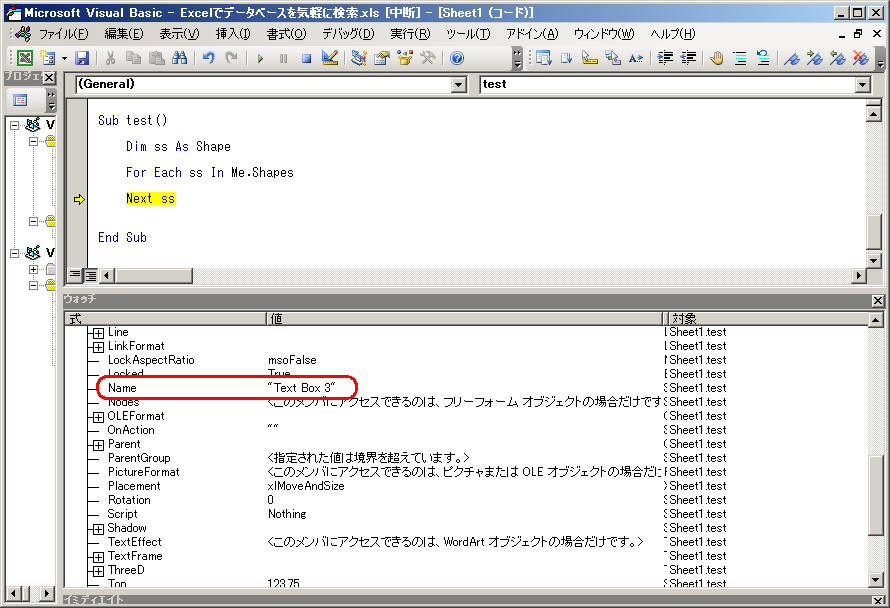
Task: Select the Name watch row
Action: click(122, 388)
